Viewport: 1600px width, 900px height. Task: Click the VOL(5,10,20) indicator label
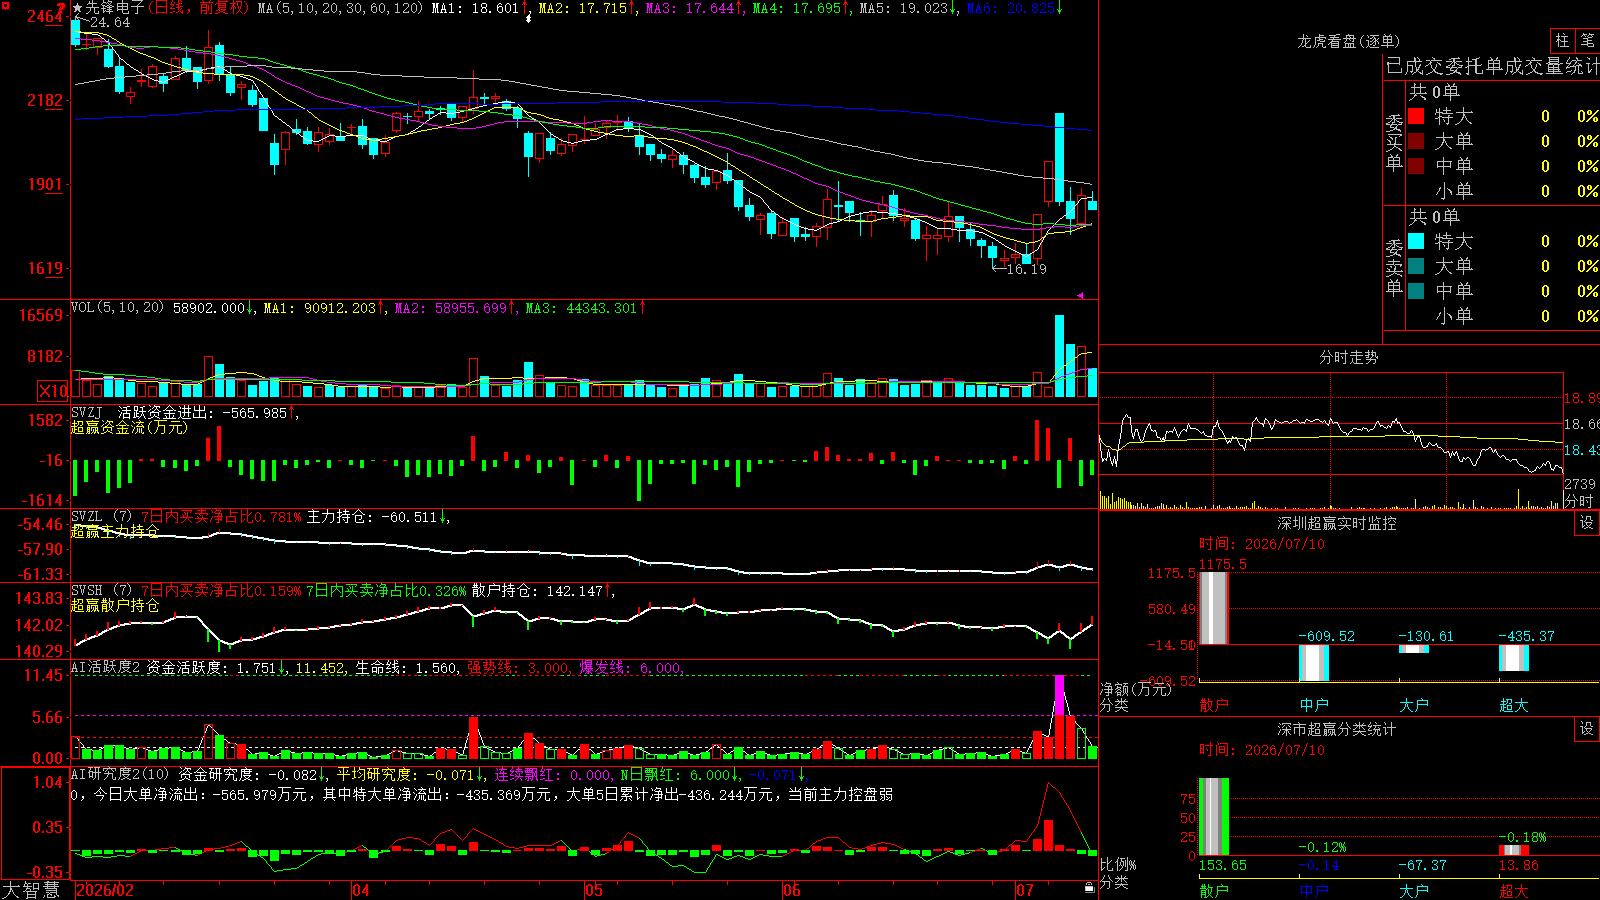(118, 308)
